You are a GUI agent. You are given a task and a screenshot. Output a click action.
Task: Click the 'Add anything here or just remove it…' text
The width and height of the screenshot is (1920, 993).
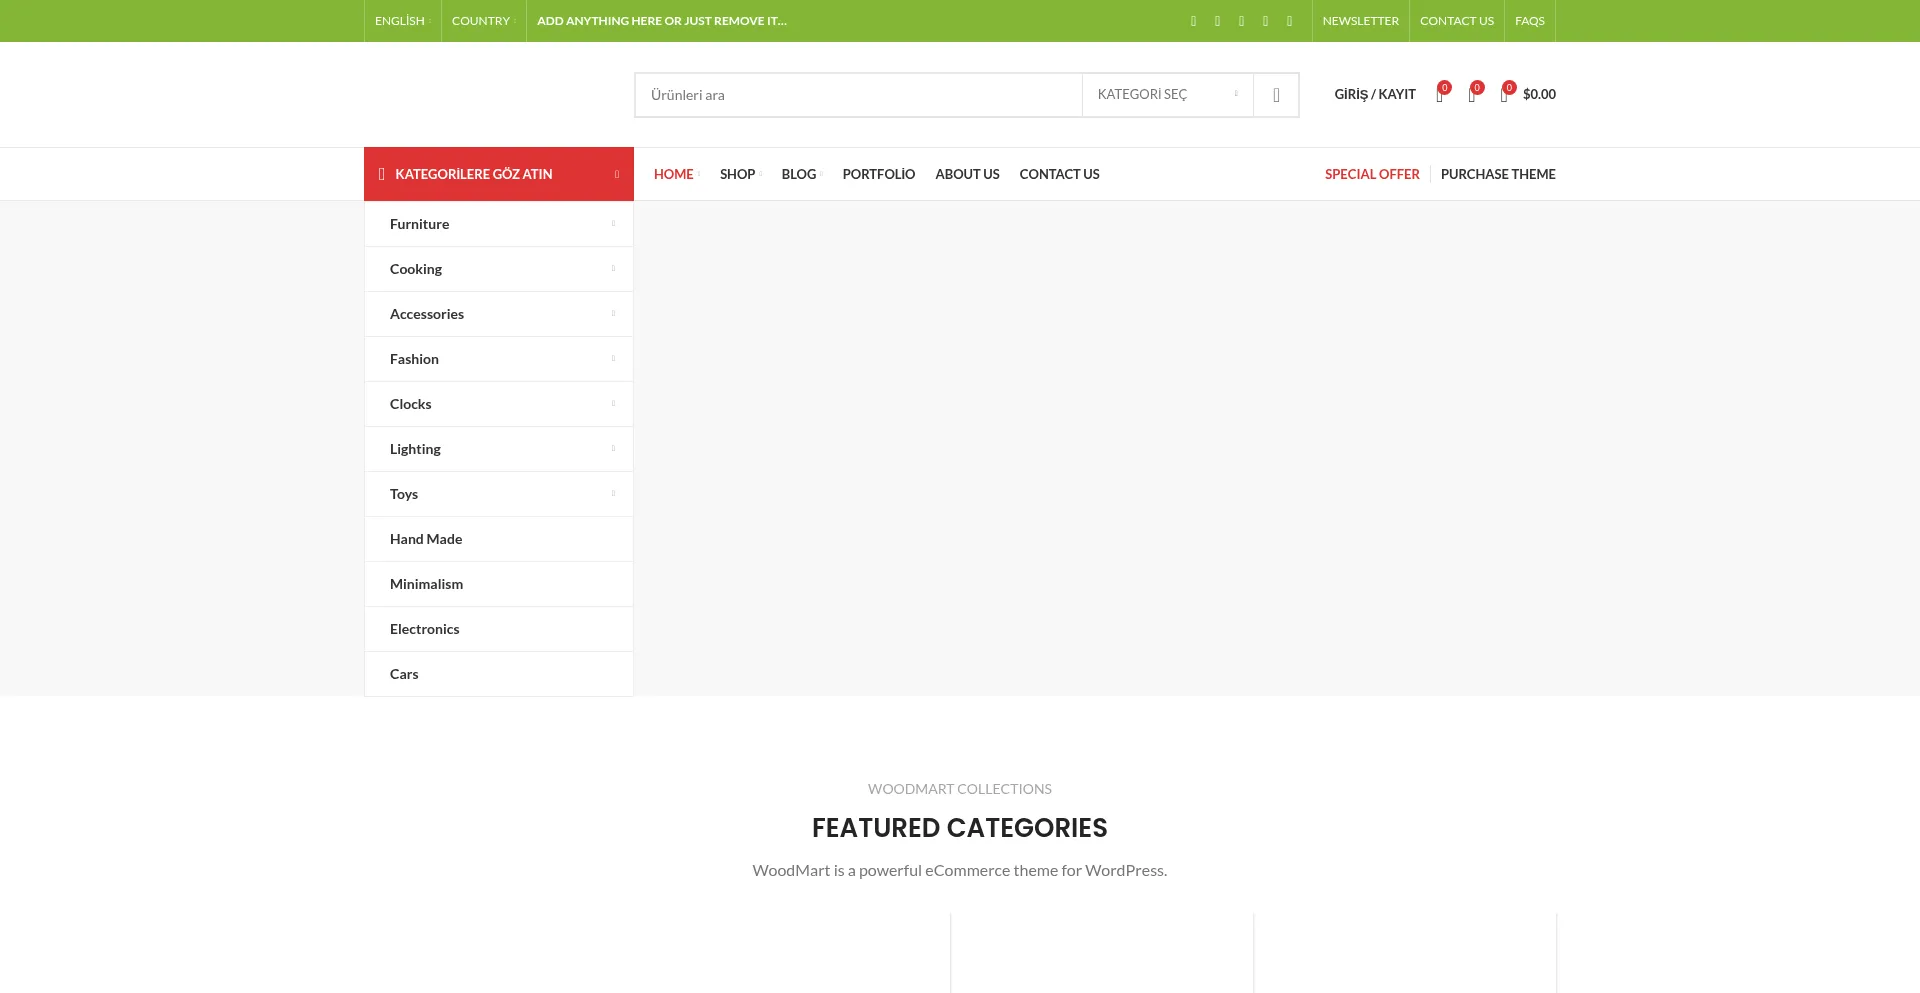[662, 21]
